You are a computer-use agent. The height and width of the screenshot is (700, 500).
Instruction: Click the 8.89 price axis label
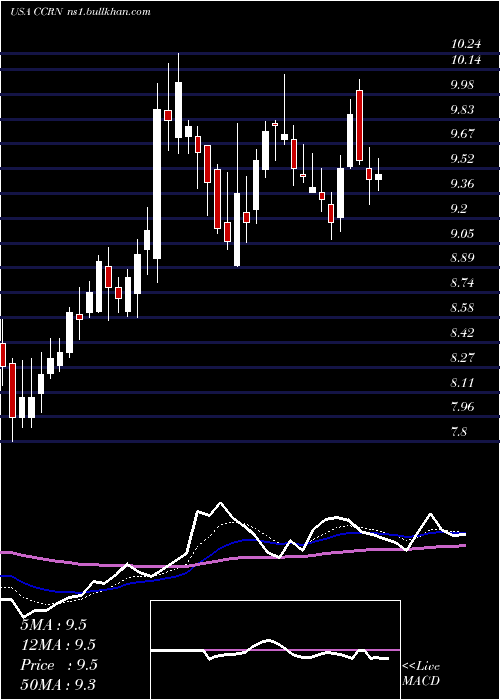click(x=462, y=258)
